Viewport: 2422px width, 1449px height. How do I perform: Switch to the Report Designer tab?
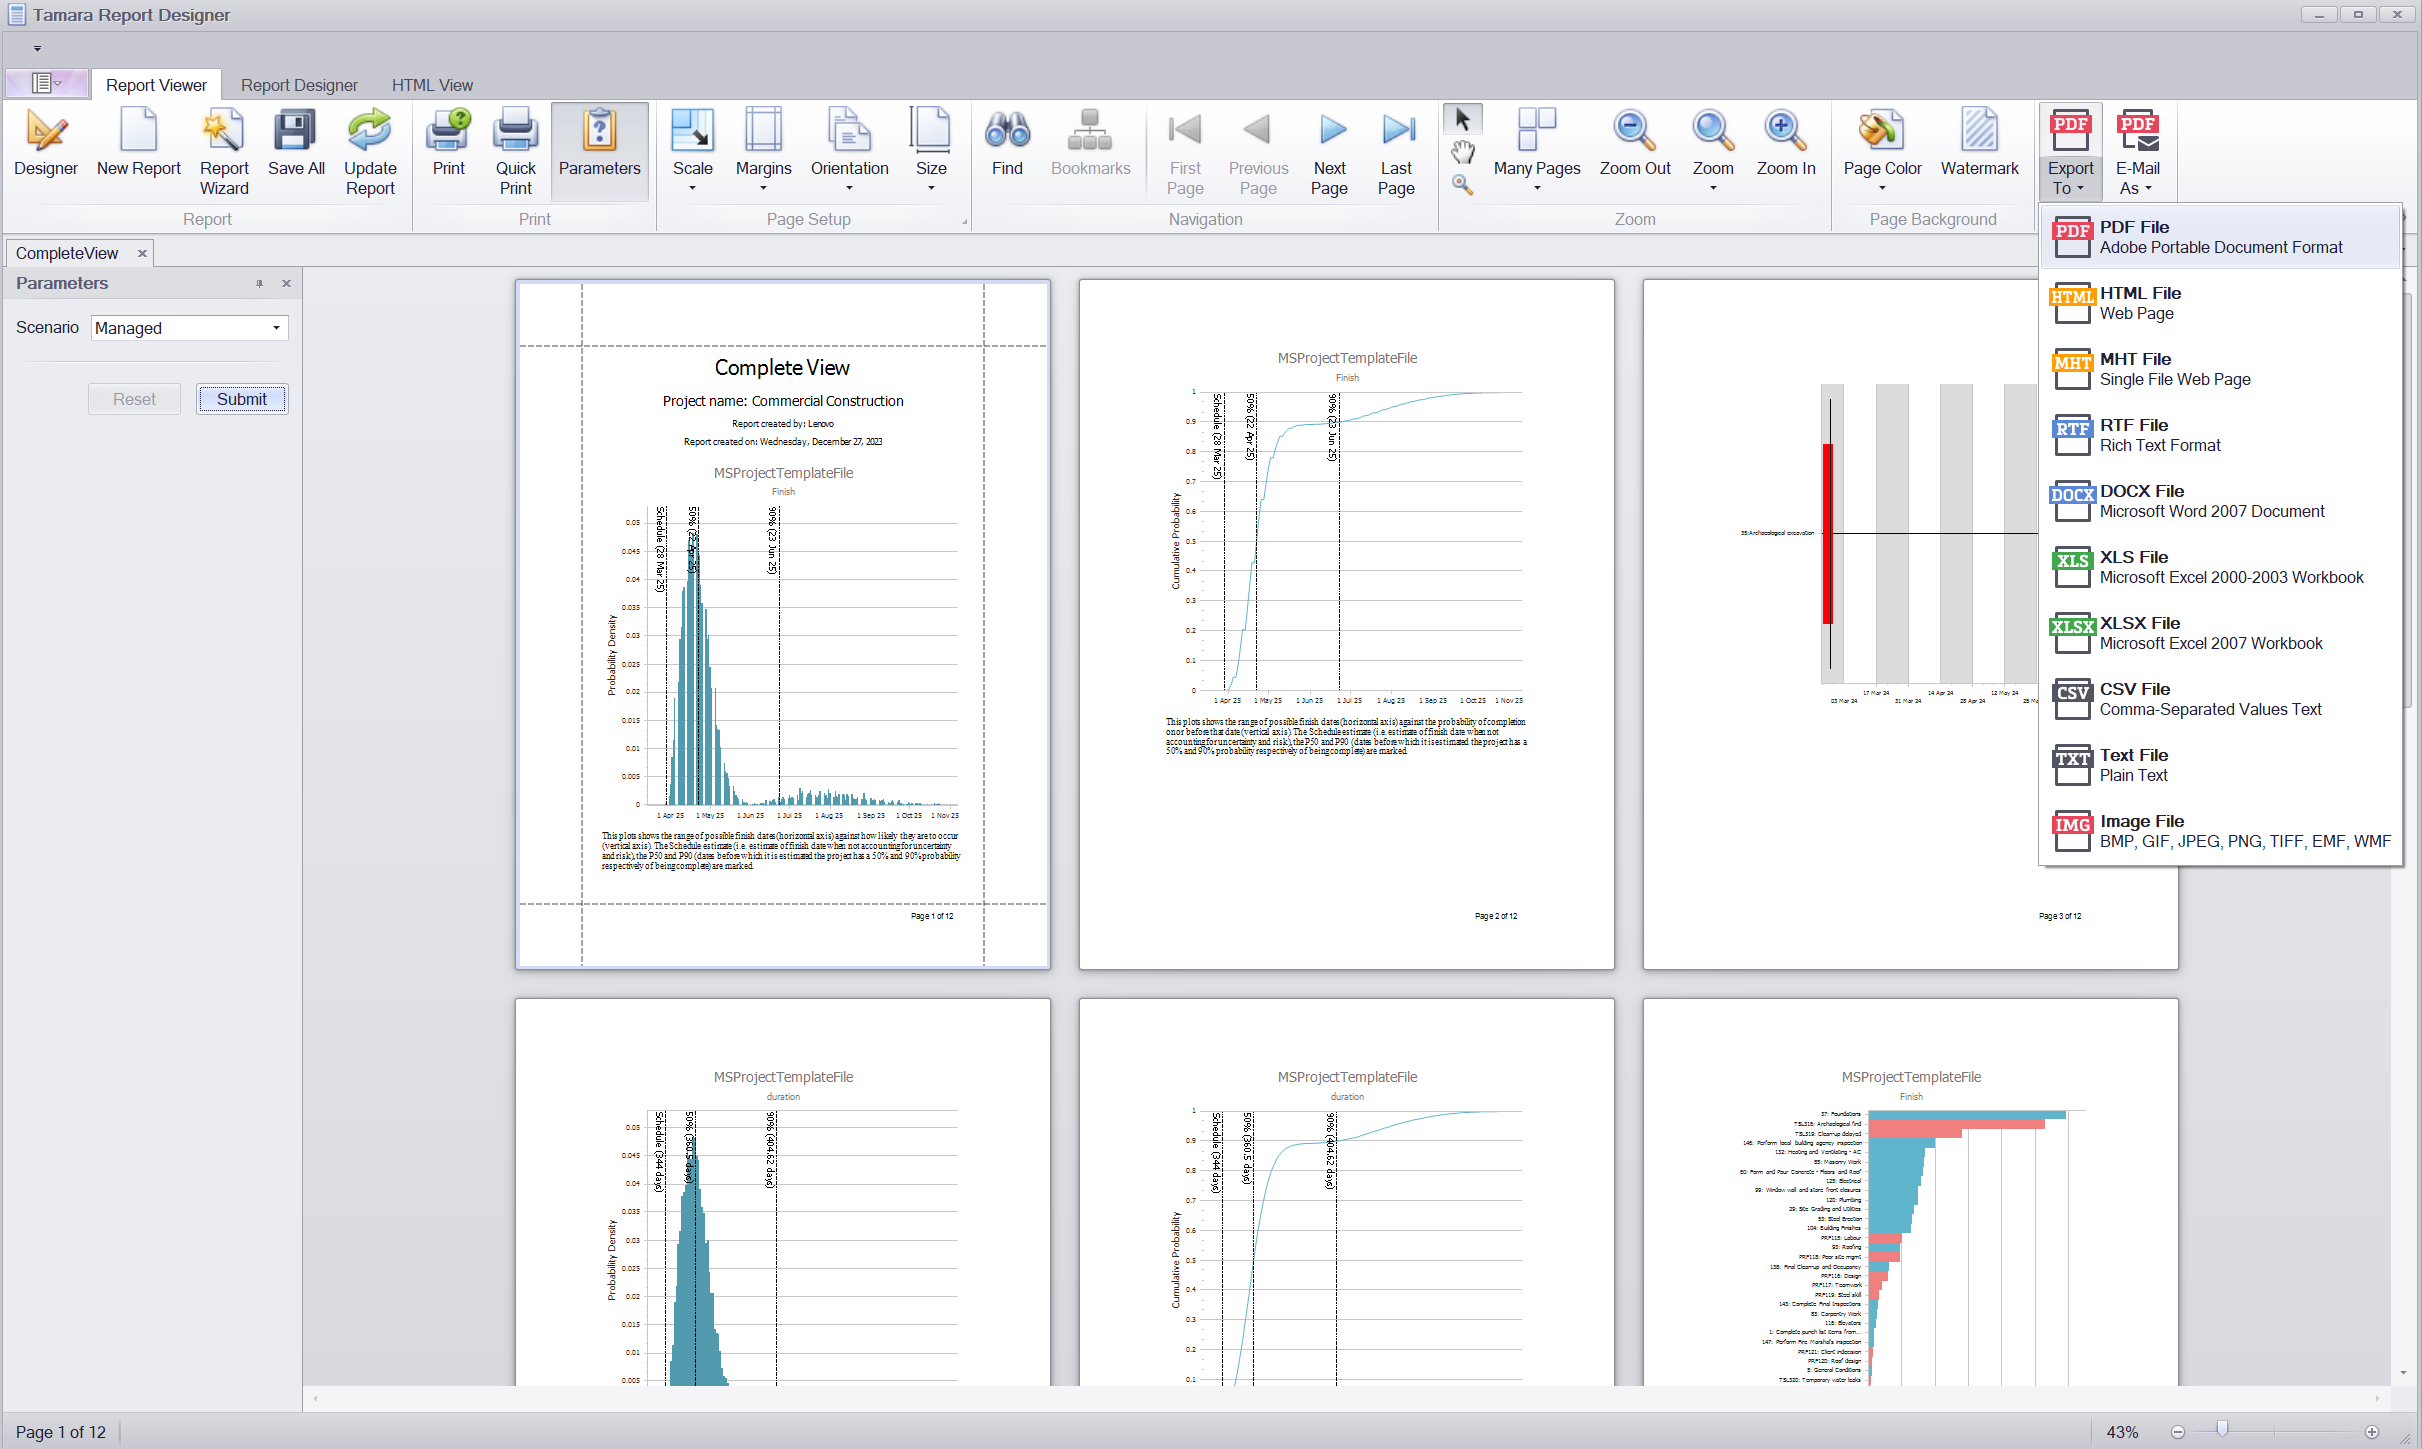pos(298,84)
